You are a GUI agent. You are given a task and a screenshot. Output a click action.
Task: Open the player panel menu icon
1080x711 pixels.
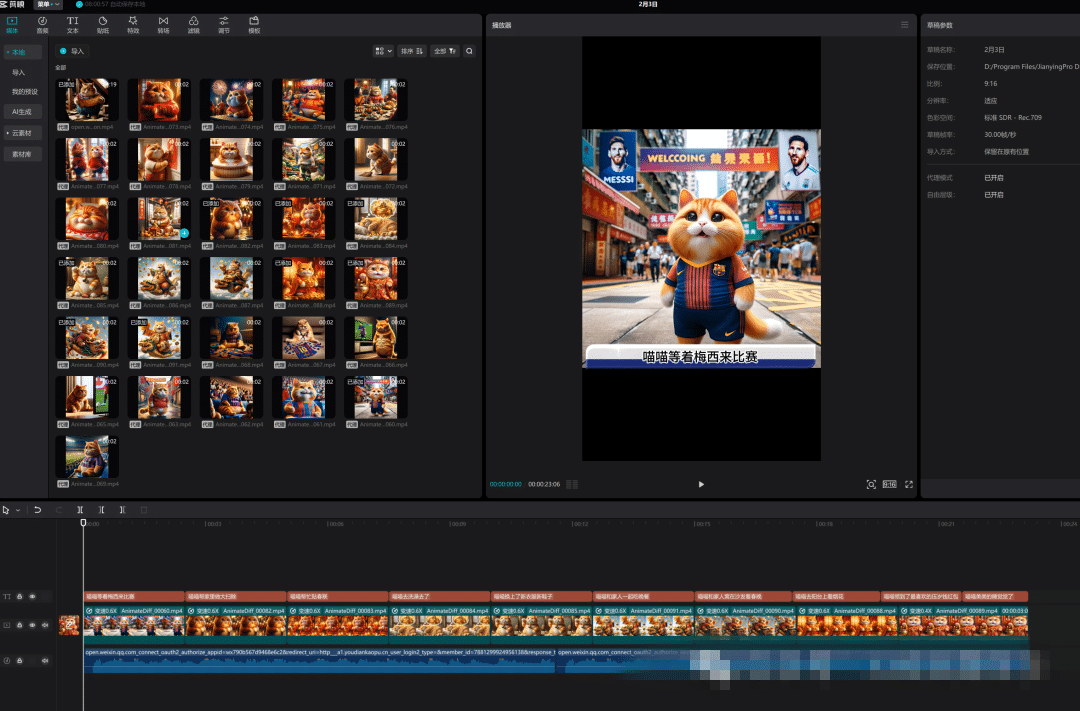904,25
